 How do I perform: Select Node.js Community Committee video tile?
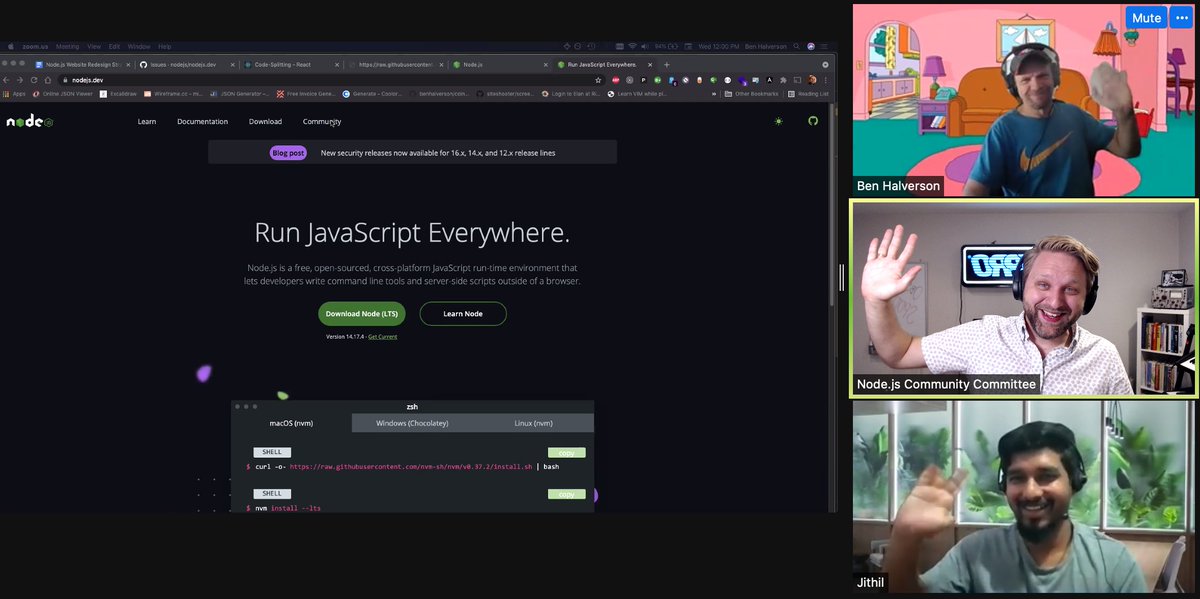(x=1023, y=298)
